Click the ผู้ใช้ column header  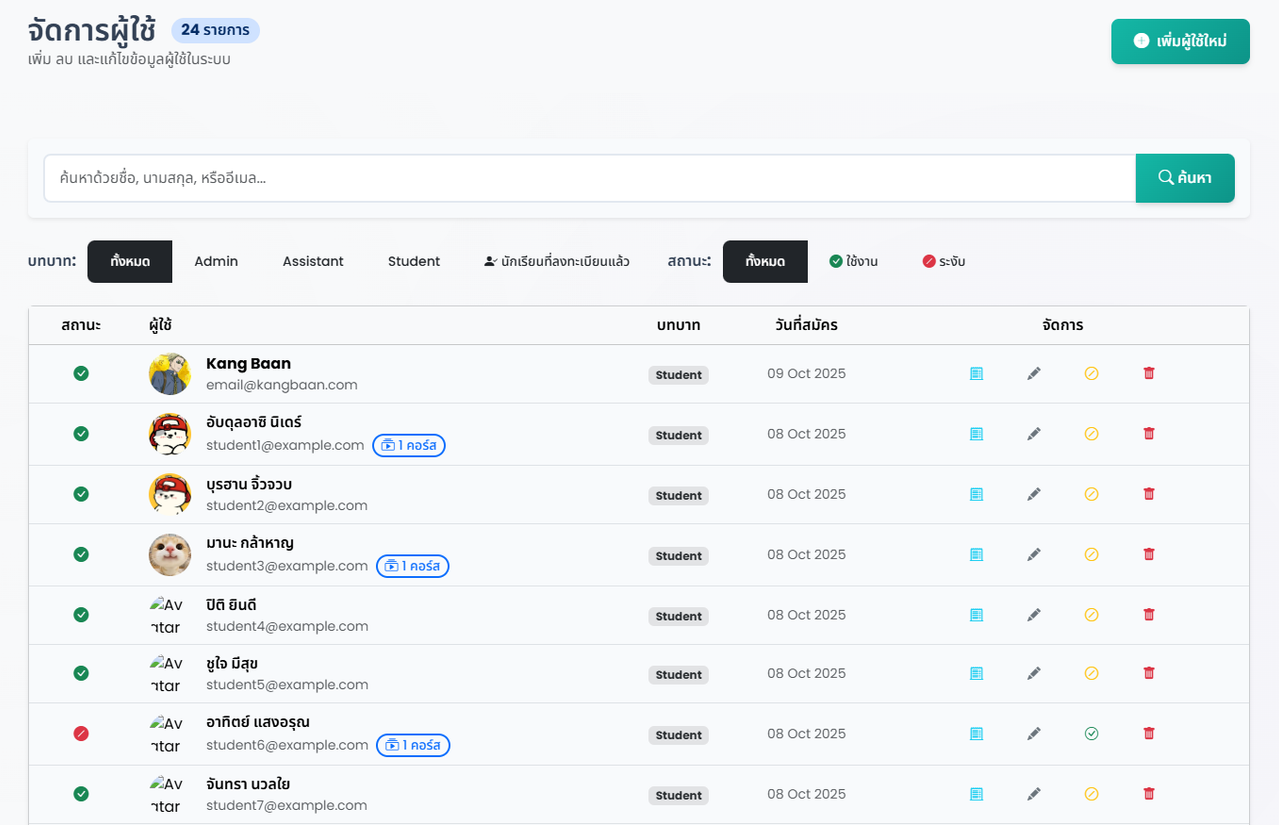(x=160, y=325)
